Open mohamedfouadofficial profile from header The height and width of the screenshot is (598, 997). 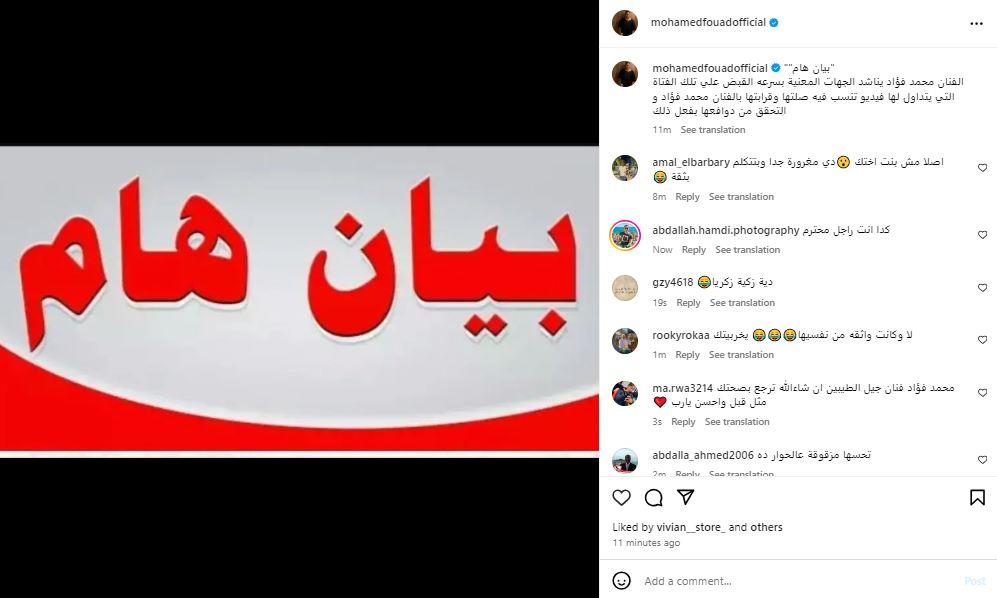708,22
